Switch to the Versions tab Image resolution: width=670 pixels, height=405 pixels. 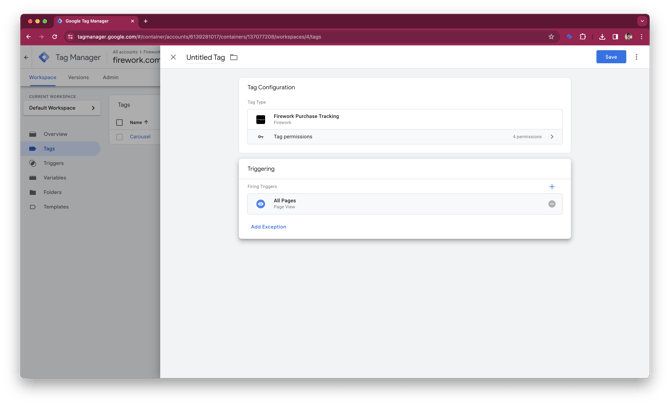point(78,77)
